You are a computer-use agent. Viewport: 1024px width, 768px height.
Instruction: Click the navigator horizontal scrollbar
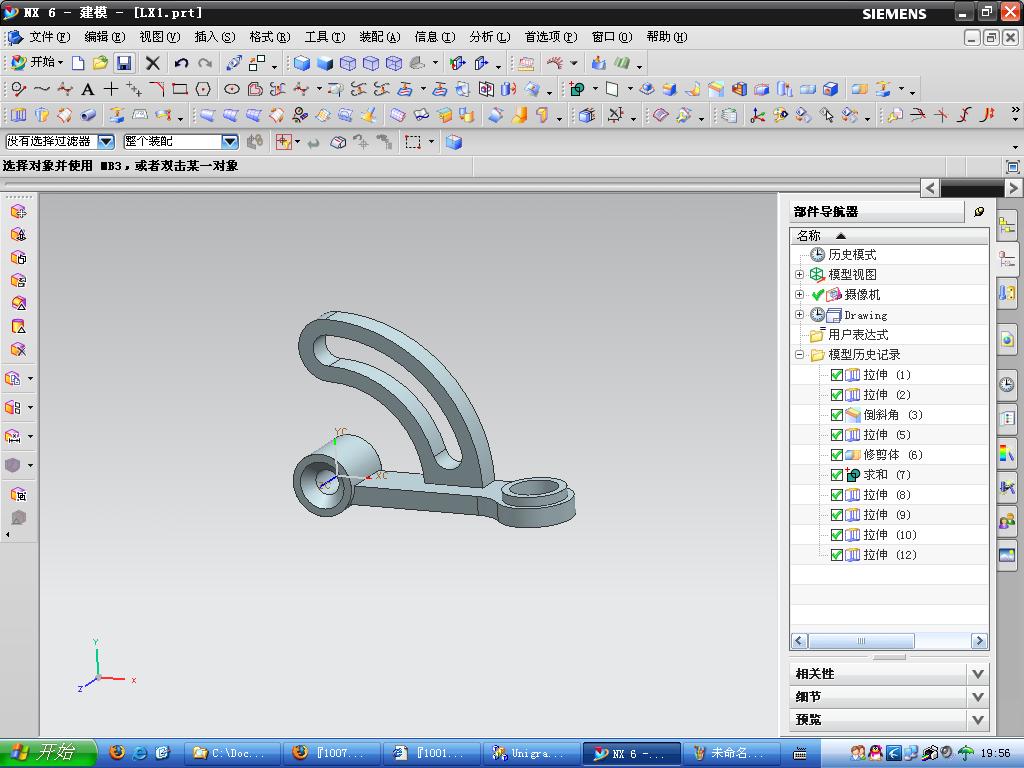tap(860, 641)
